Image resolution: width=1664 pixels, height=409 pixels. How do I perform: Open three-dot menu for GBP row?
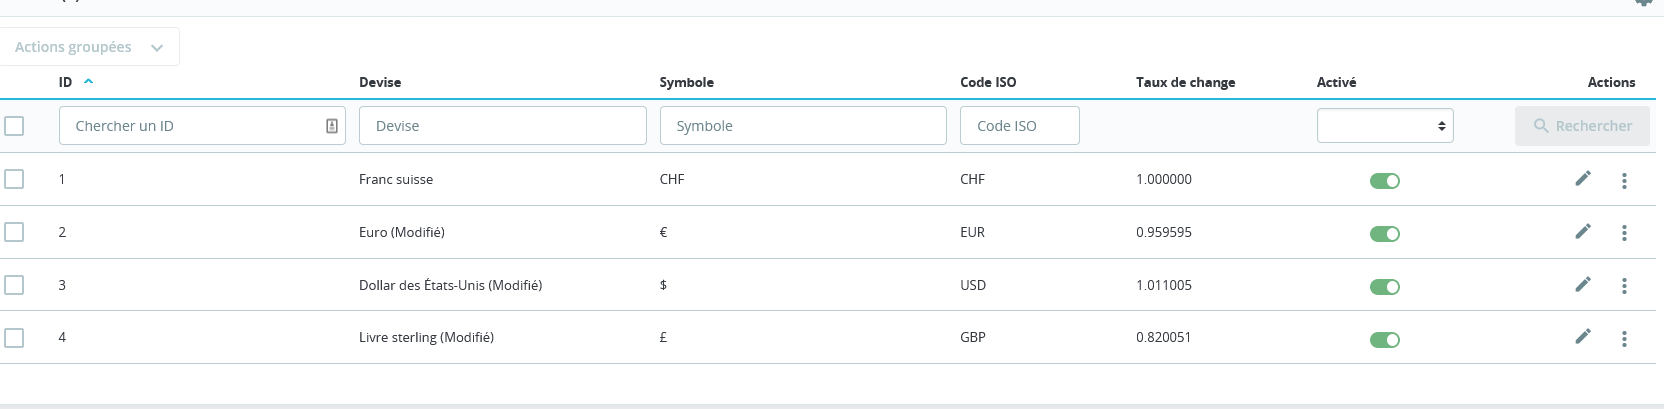click(1624, 339)
